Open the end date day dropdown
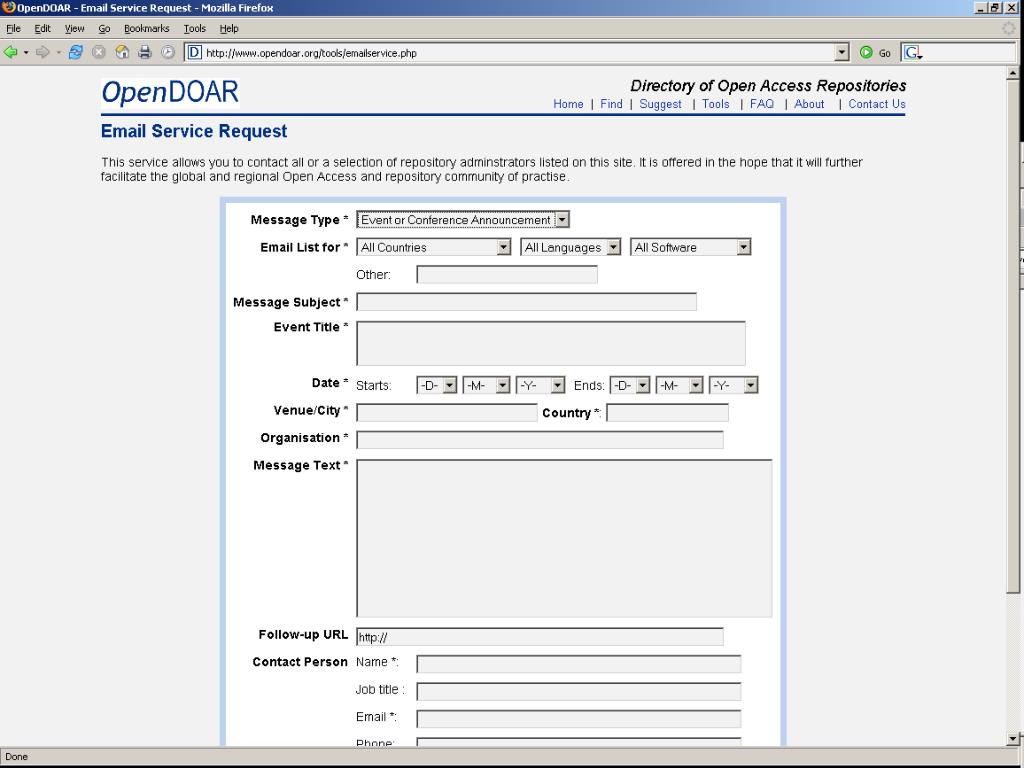 pos(630,385)
